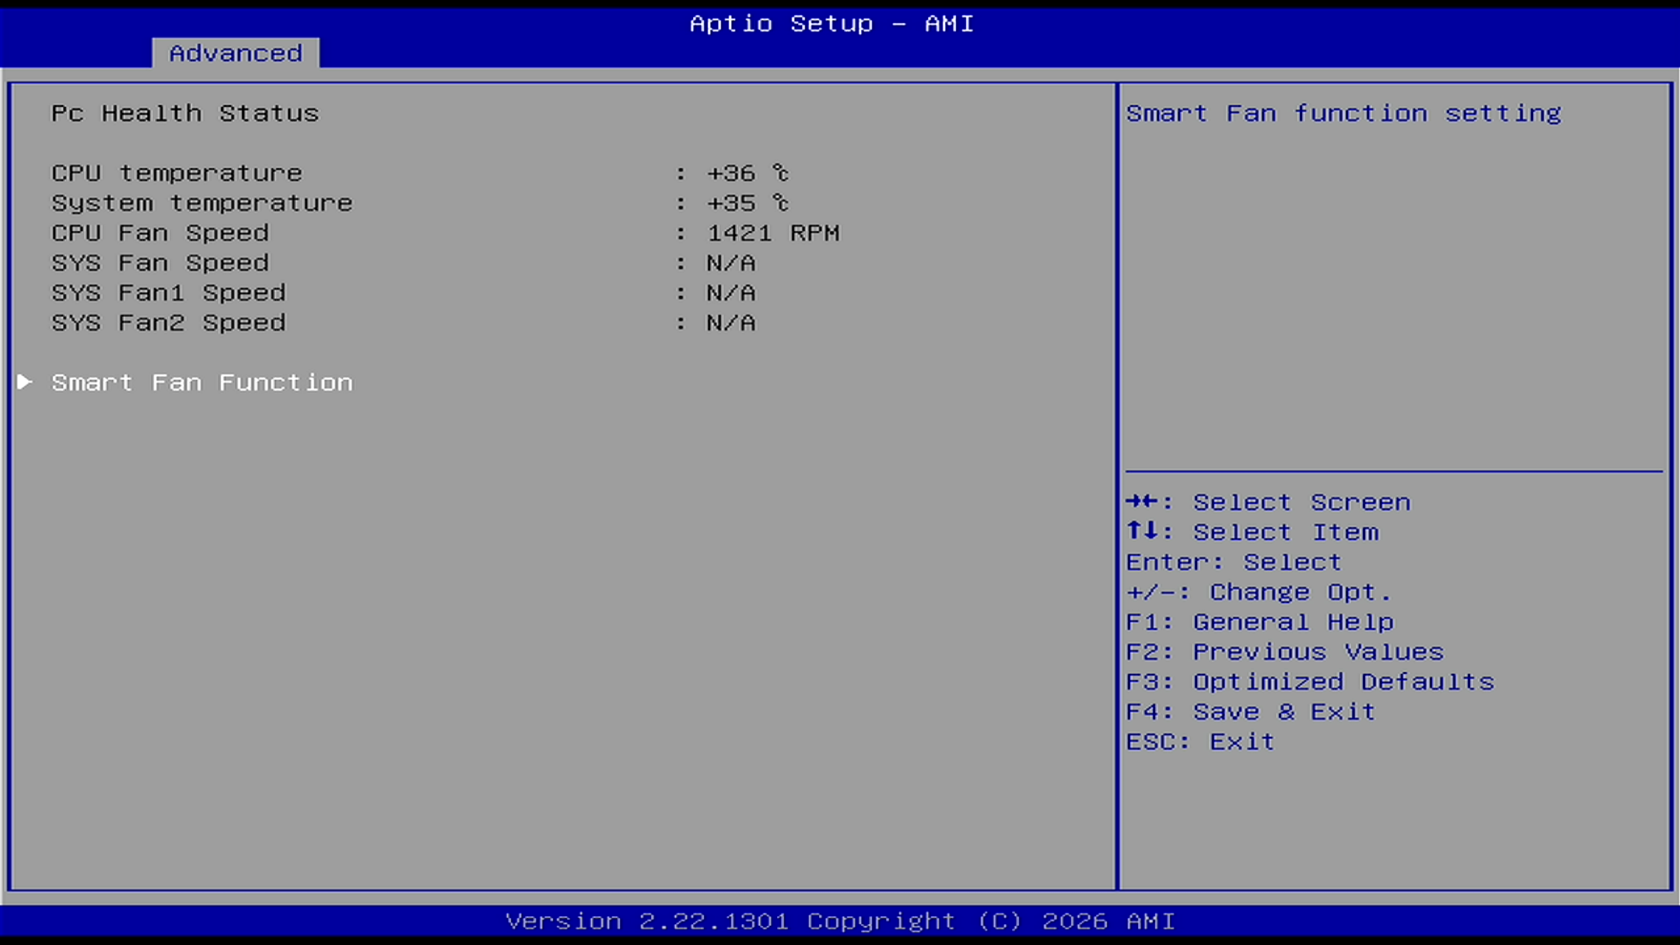Click the +35 system temperature value
1680x945 pixels.
point(748,203)
